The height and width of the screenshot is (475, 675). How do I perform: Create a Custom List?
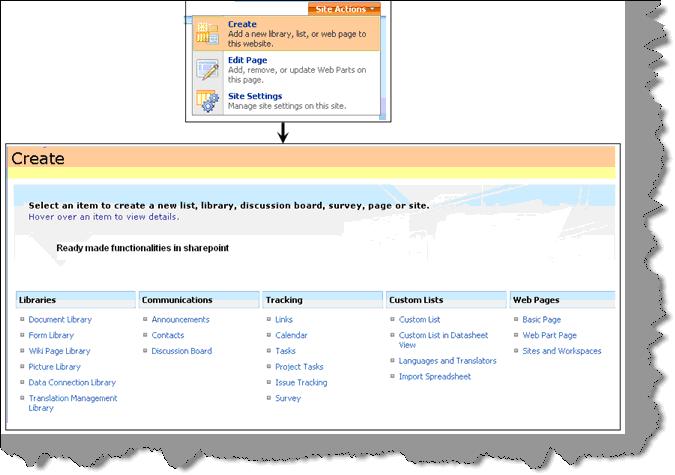[x=419, y=320]
